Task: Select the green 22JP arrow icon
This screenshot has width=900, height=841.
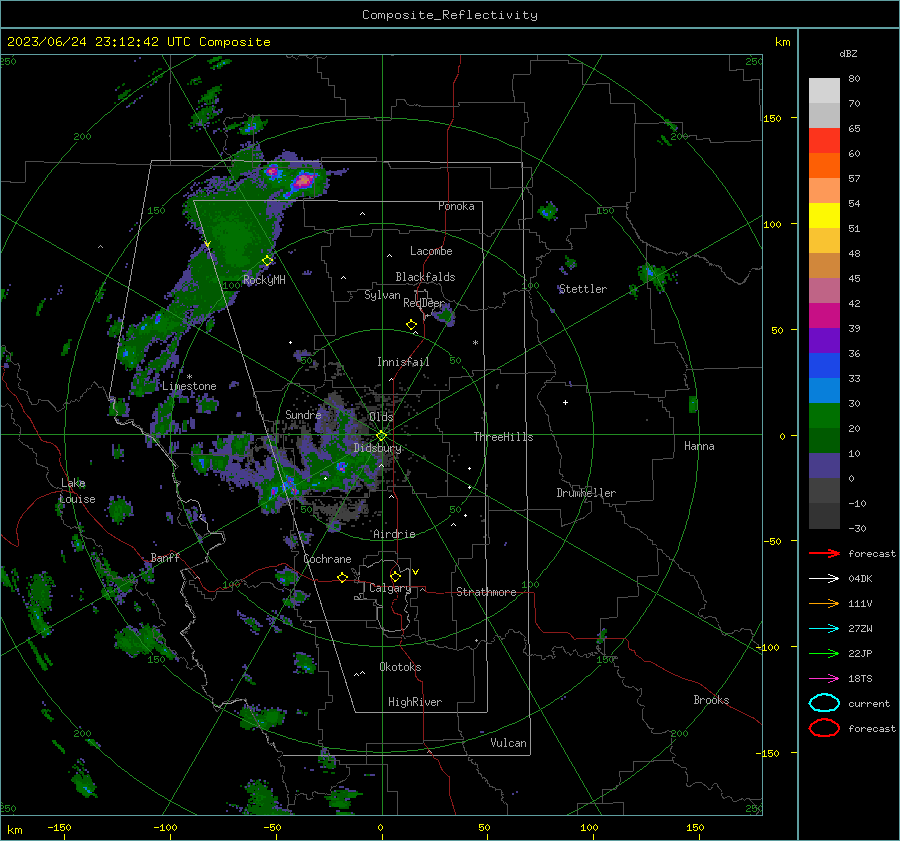Action: coord(824,653)
